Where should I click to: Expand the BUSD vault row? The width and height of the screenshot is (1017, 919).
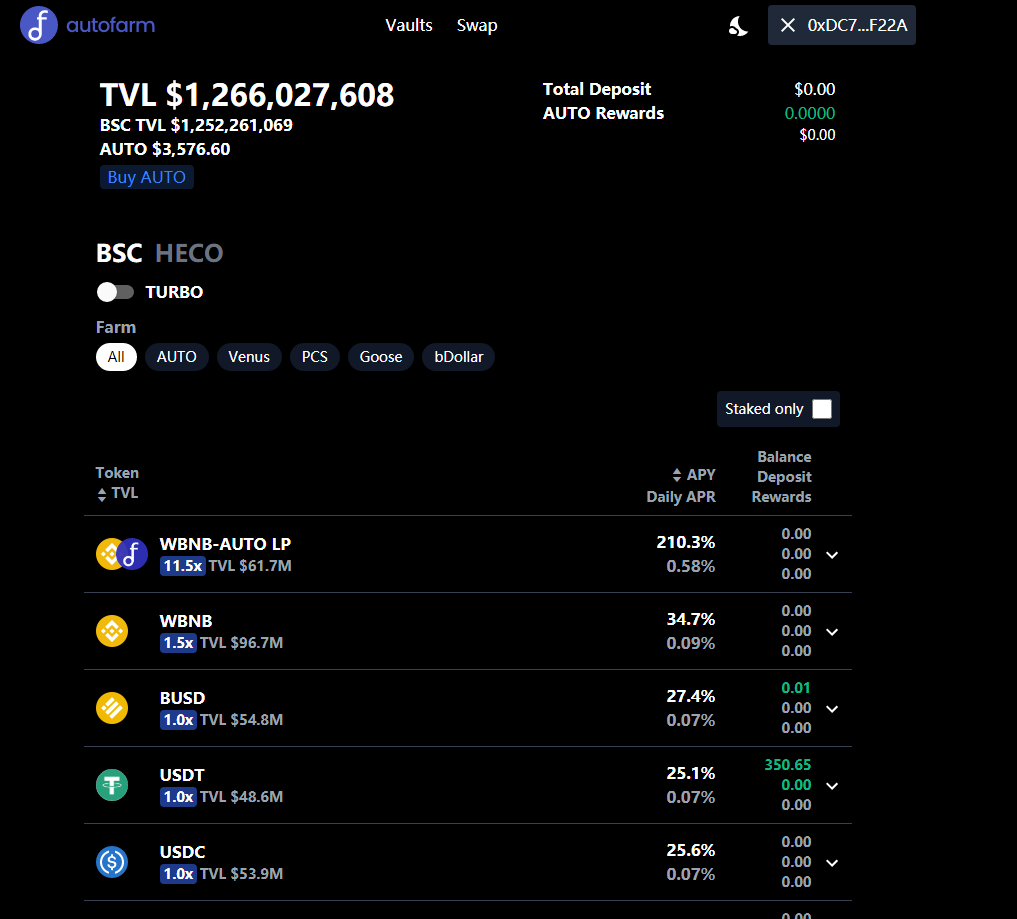point(832,709)
